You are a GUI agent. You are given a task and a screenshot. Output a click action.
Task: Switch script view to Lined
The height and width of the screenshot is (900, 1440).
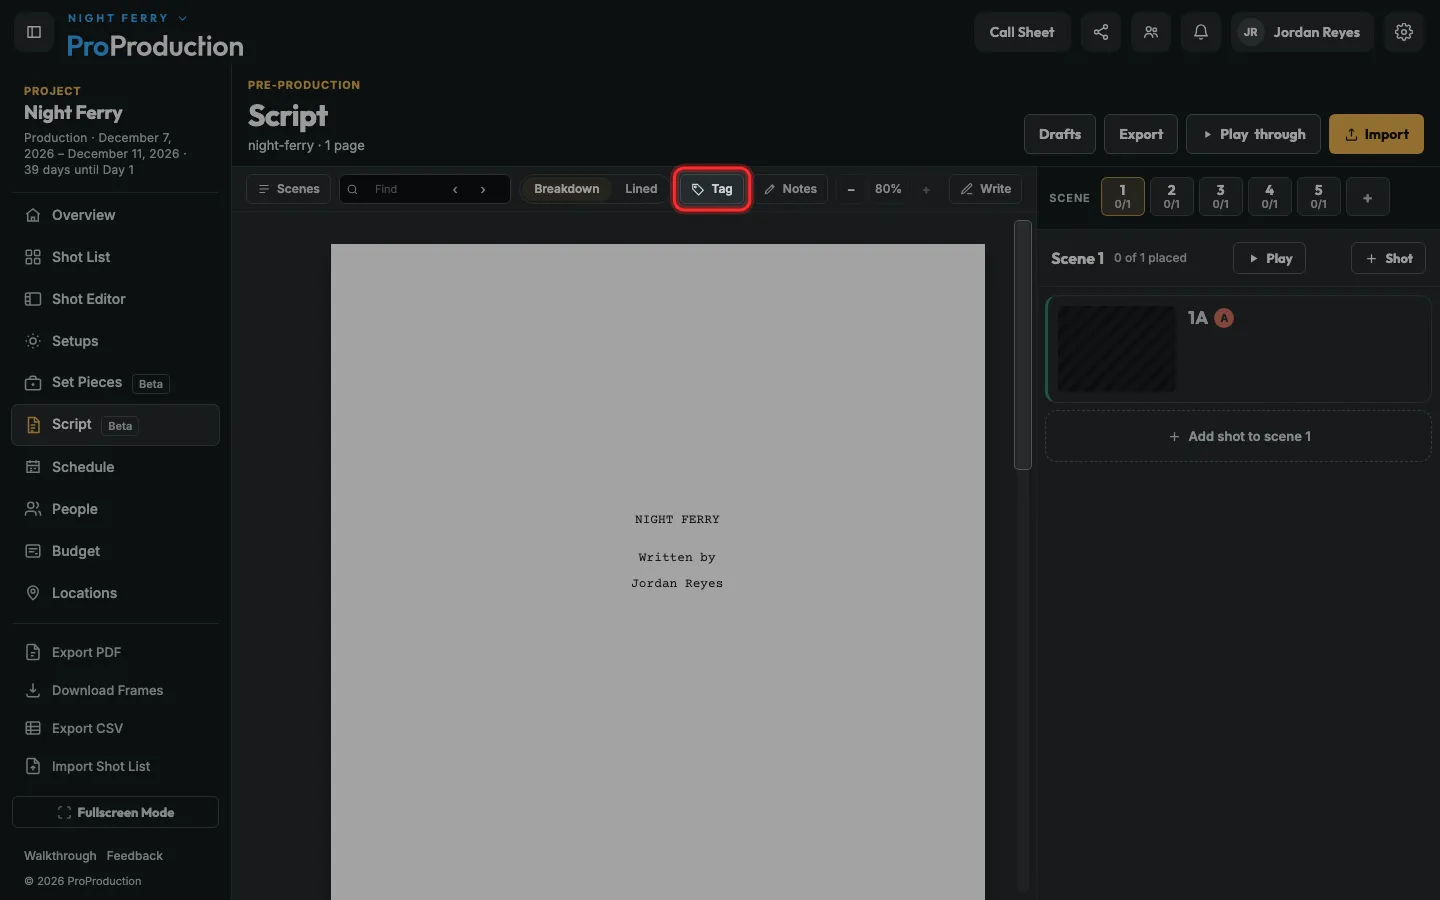coord(641,189)
